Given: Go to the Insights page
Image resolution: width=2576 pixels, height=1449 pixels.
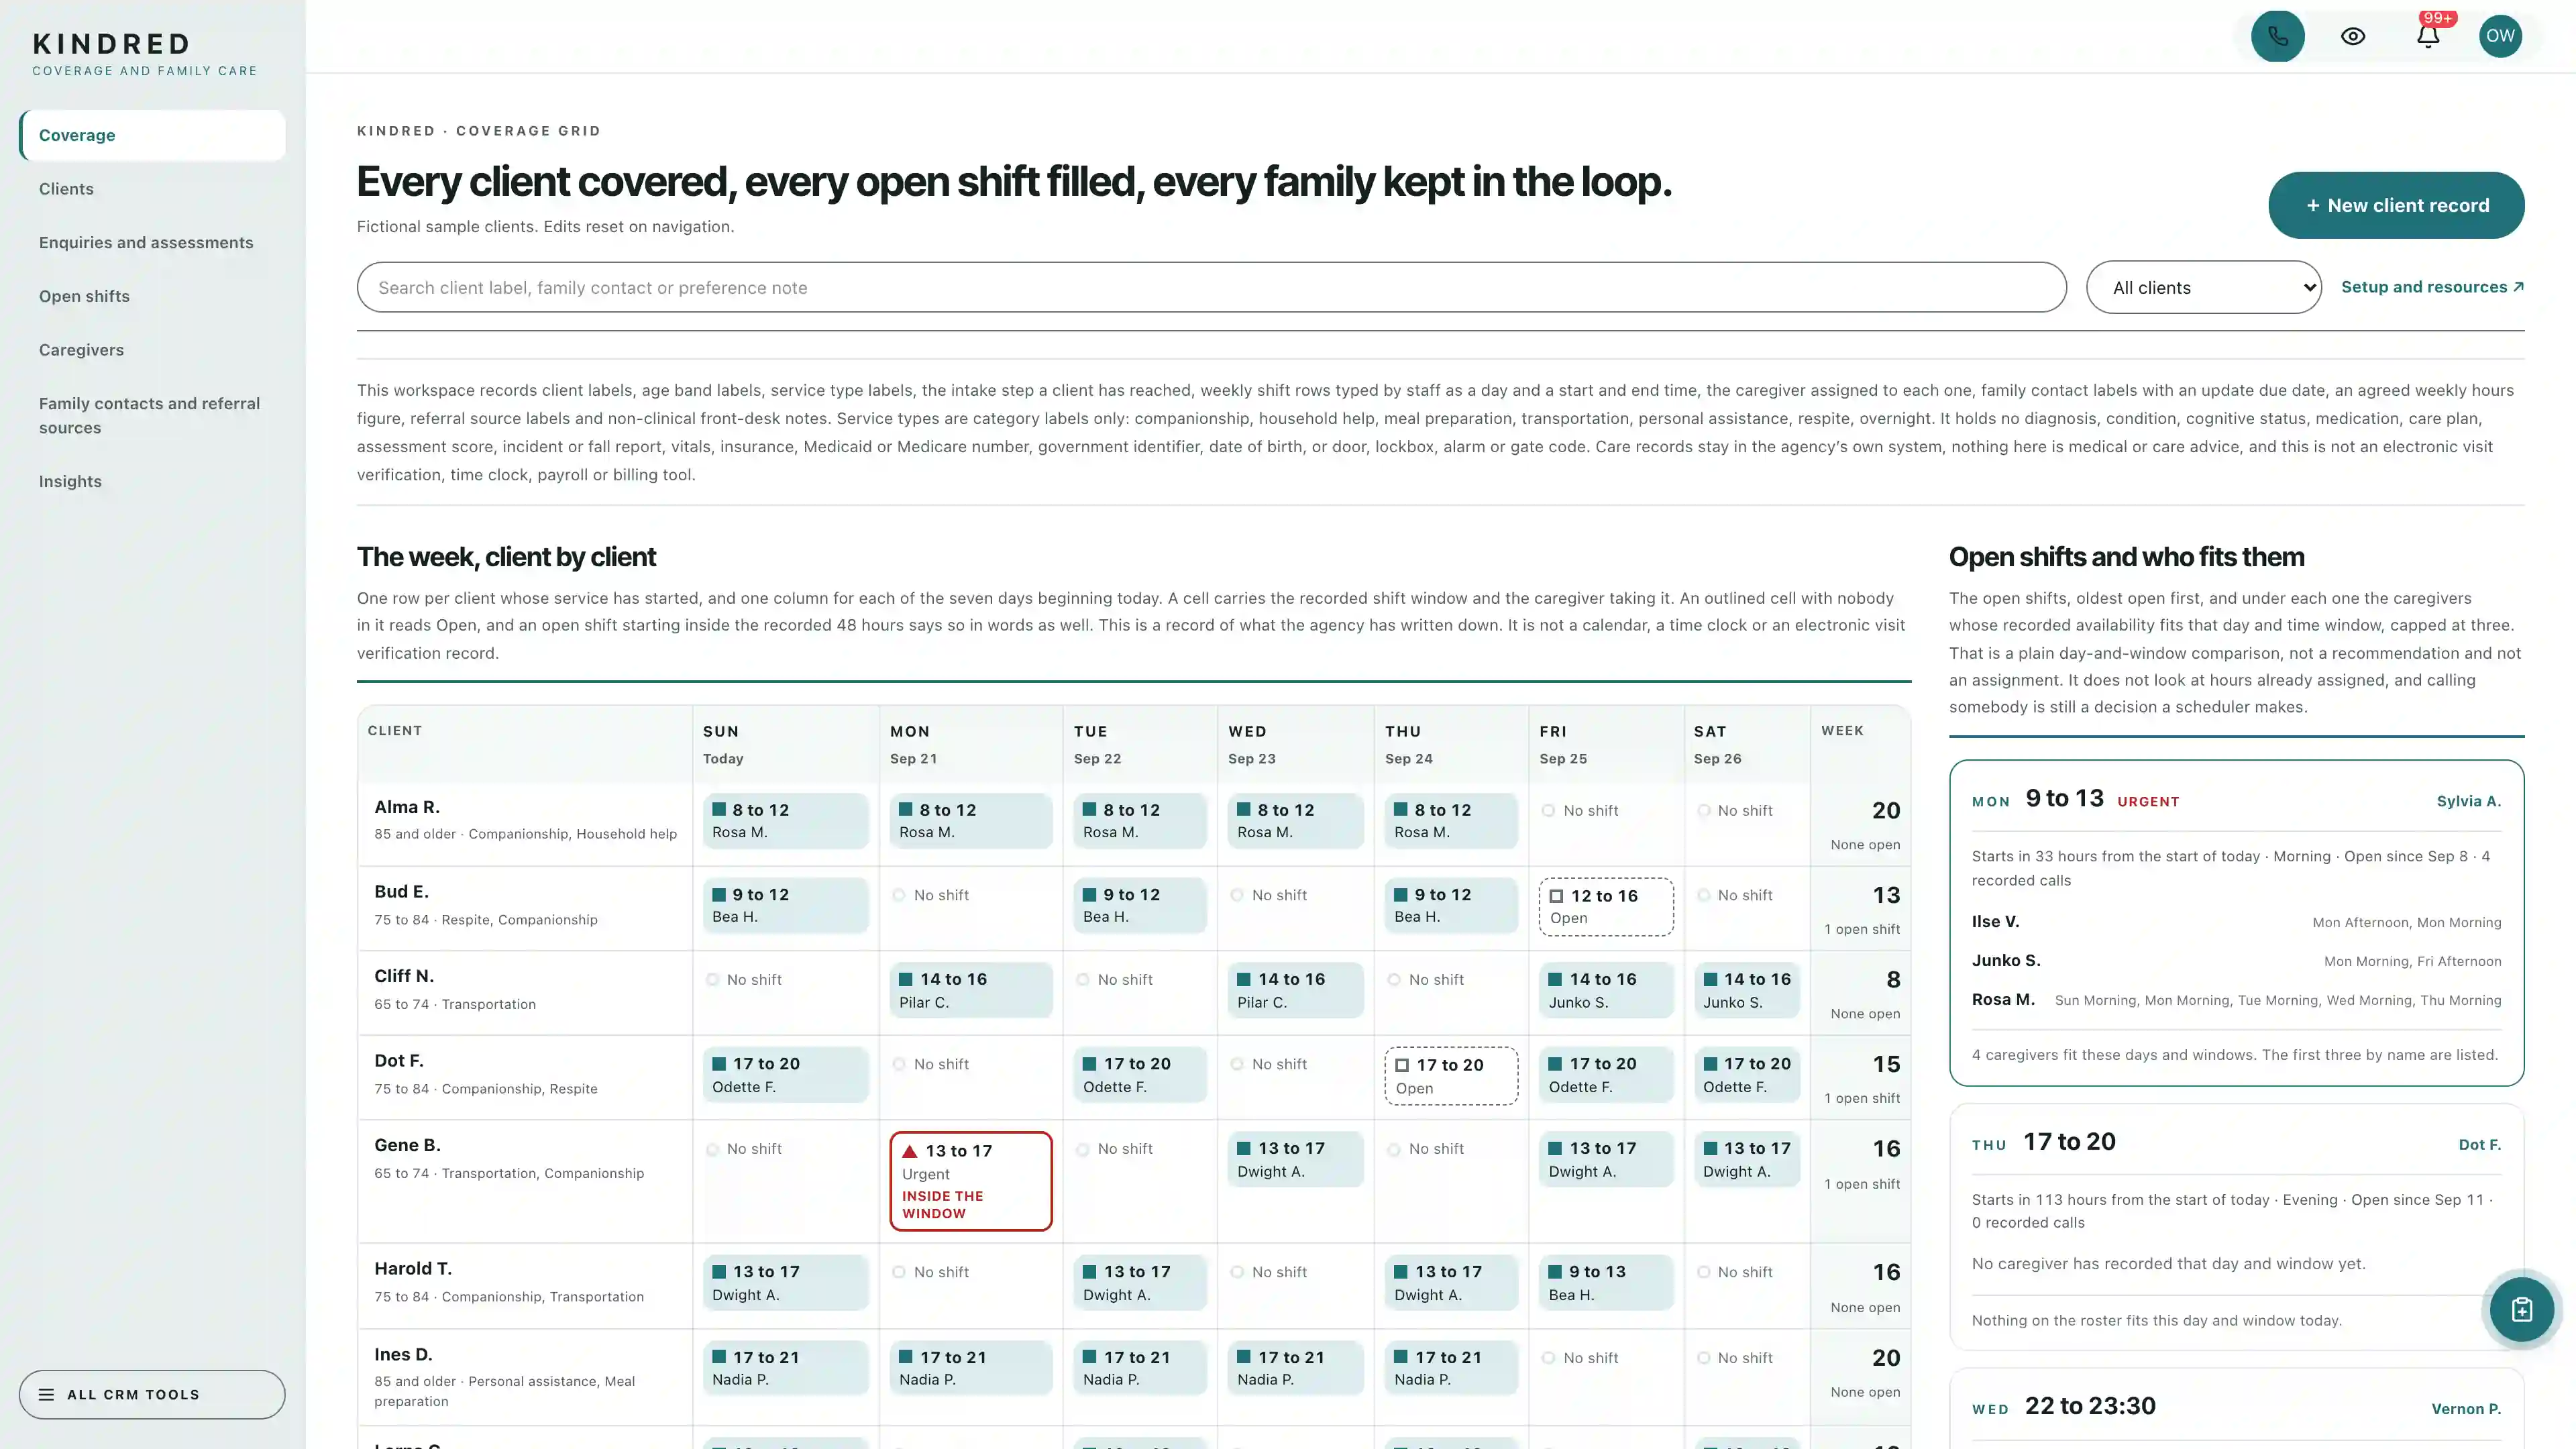Looking at the screenshot, I should pyautogui.click(x=152, y=481).
